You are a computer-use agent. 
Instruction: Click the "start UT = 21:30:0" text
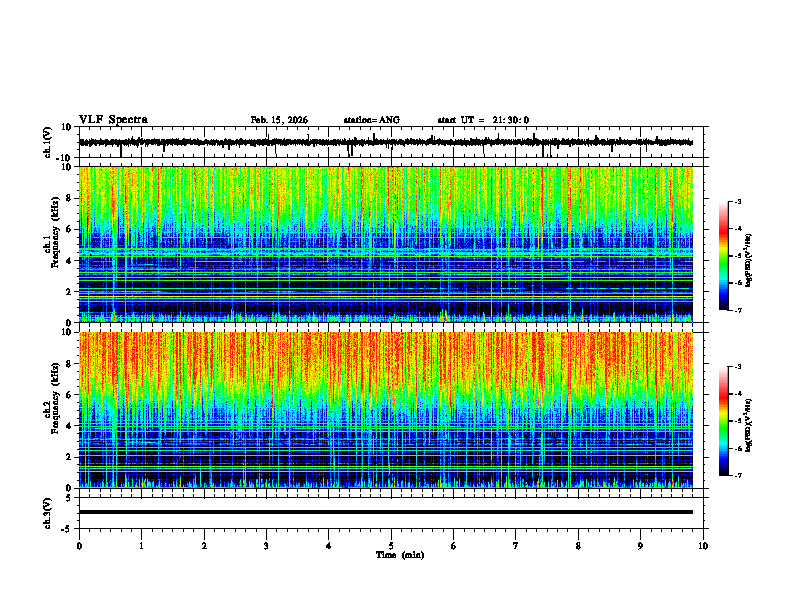tap(483, 120)
